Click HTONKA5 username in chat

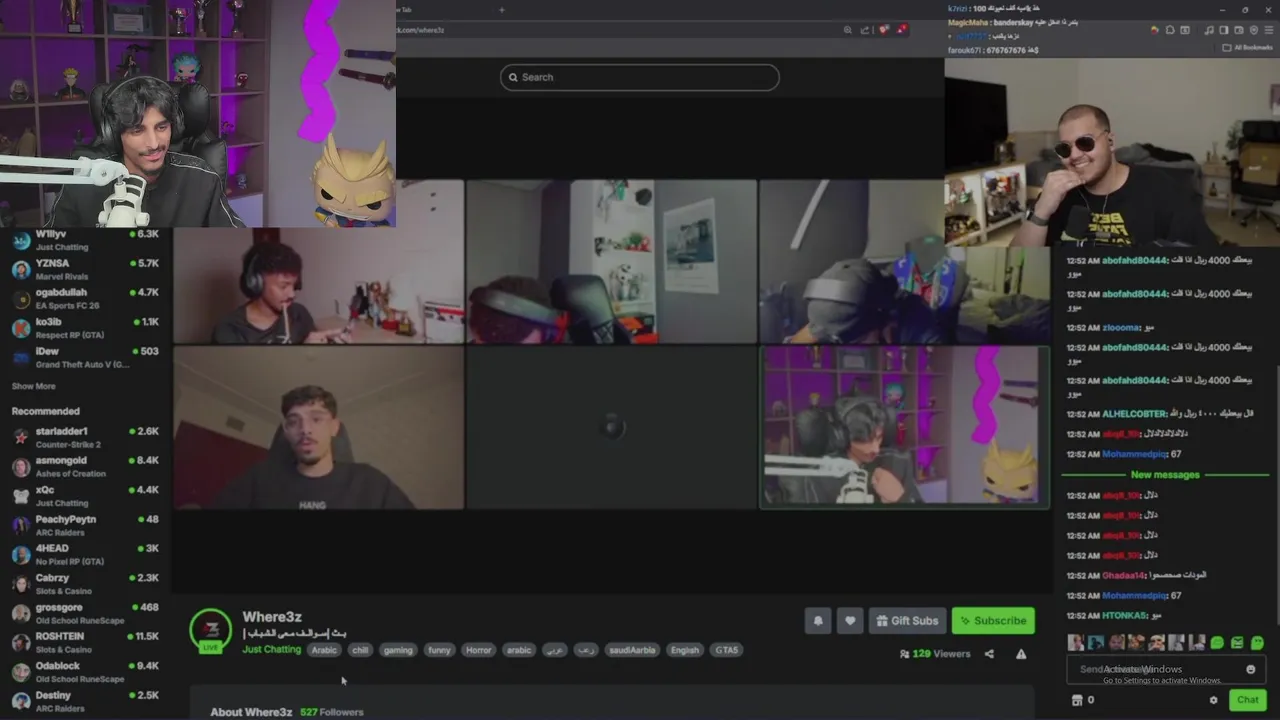tap(1123, 616)
